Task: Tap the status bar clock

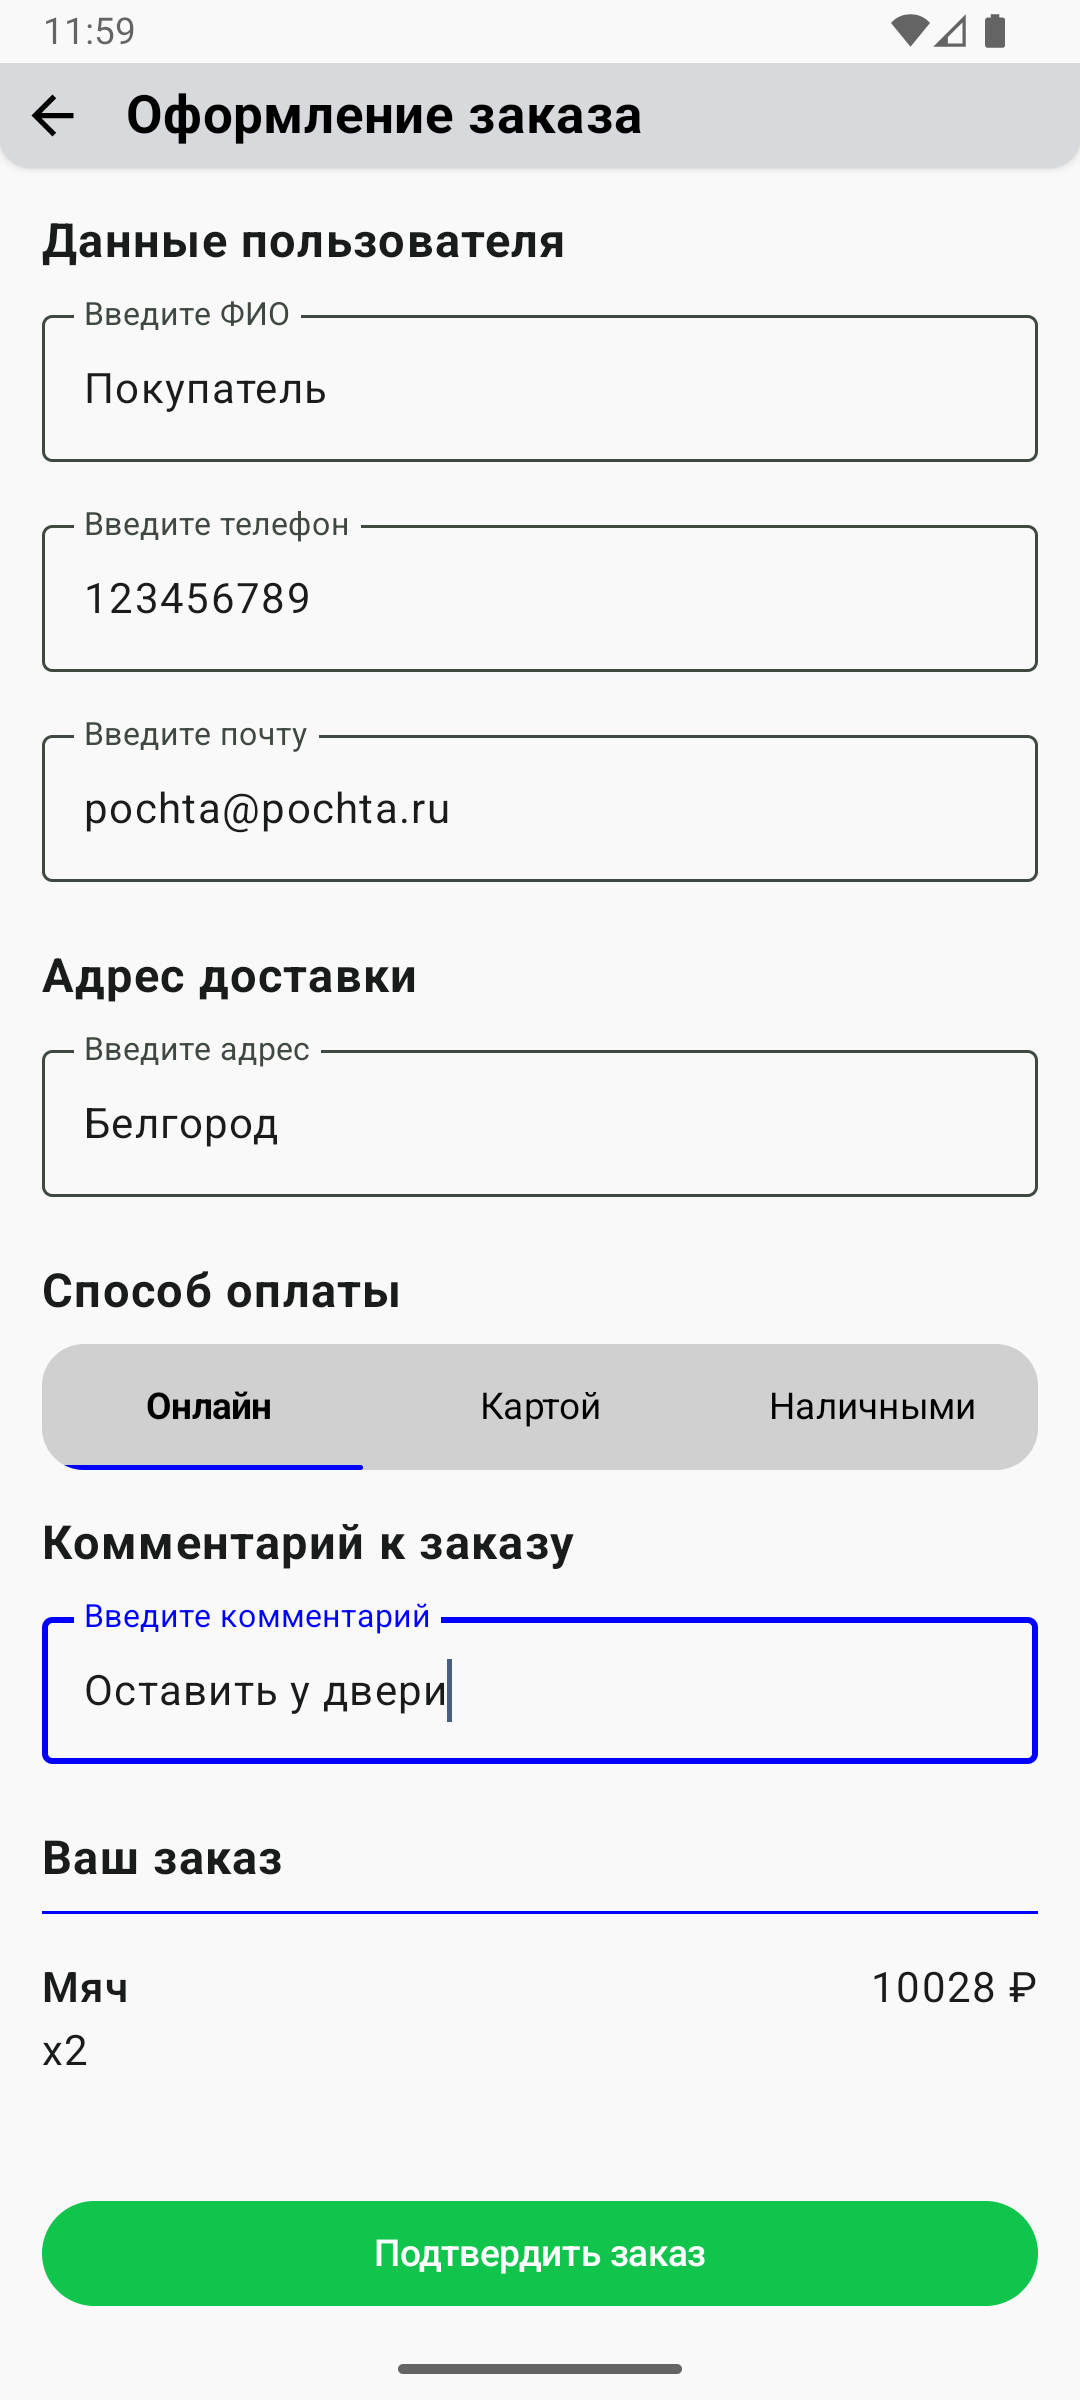Action: [x=89, y=31]
